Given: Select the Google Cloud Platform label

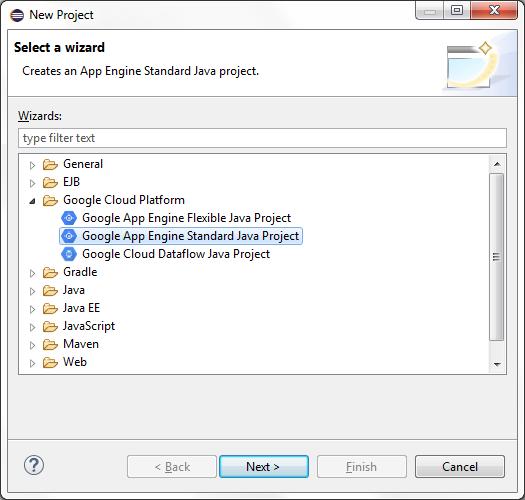Looking at the screenshot, I should pyautogui.click(x=124, y=200).
